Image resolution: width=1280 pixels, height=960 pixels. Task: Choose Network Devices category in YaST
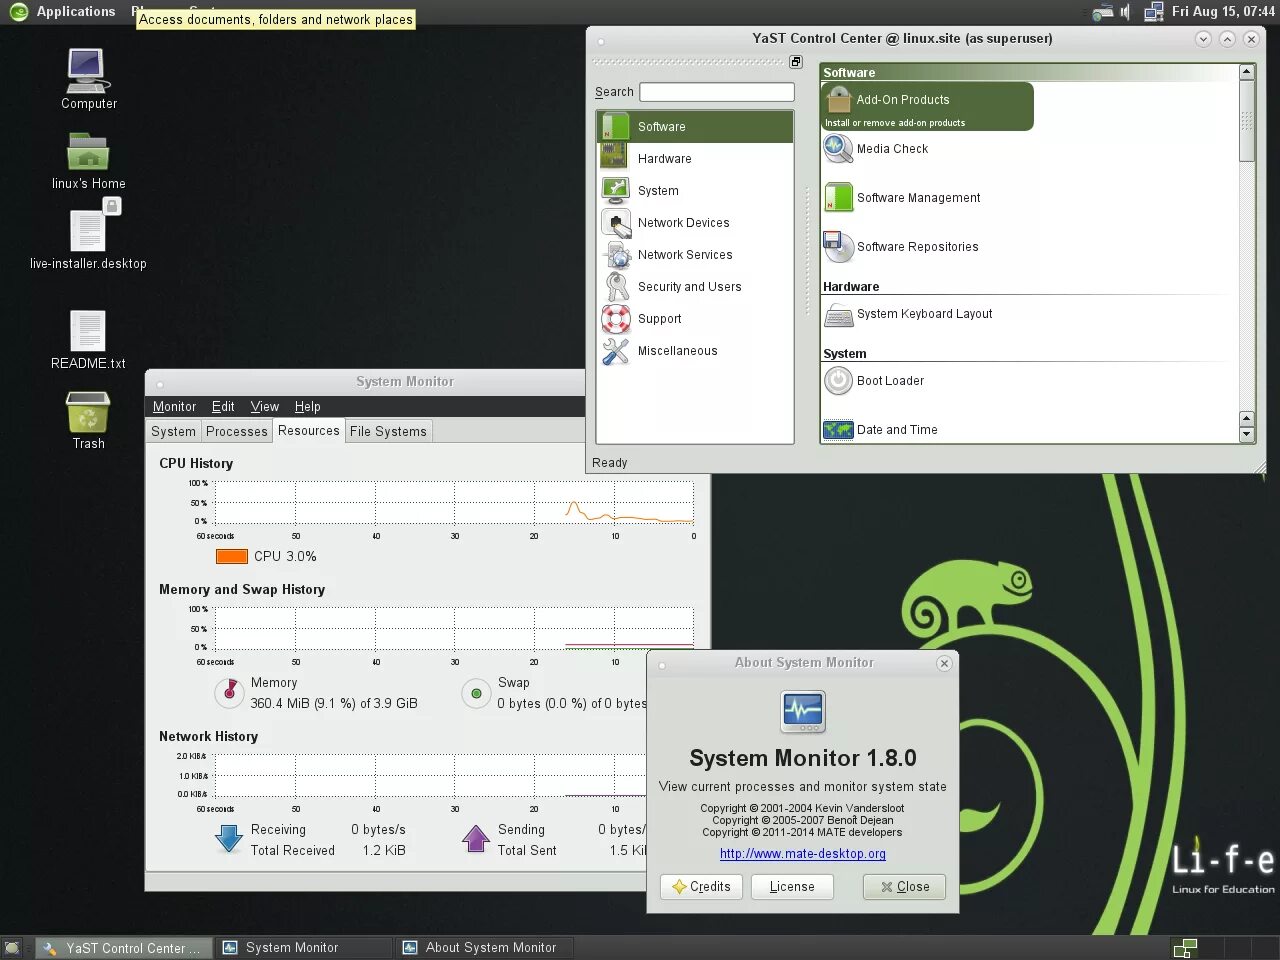[695, 223]
